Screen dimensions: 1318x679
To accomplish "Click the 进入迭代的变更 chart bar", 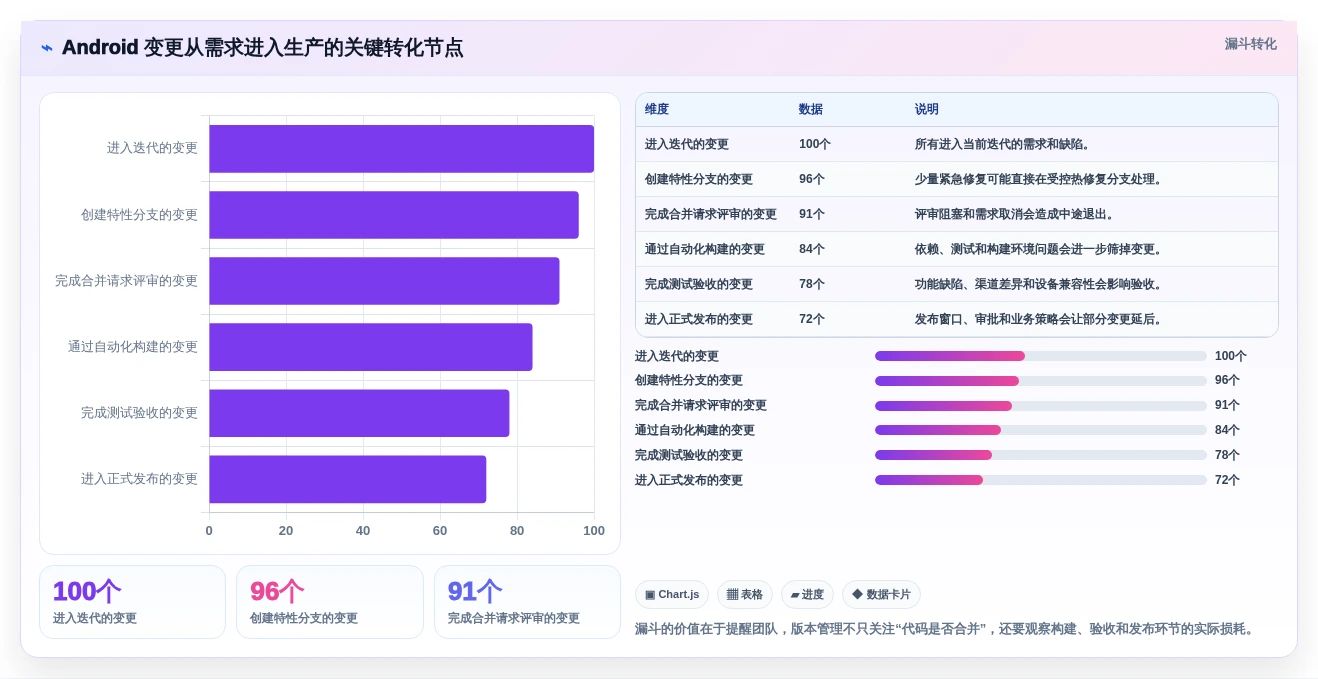I will pyautogui.click(x=401, y=149).
